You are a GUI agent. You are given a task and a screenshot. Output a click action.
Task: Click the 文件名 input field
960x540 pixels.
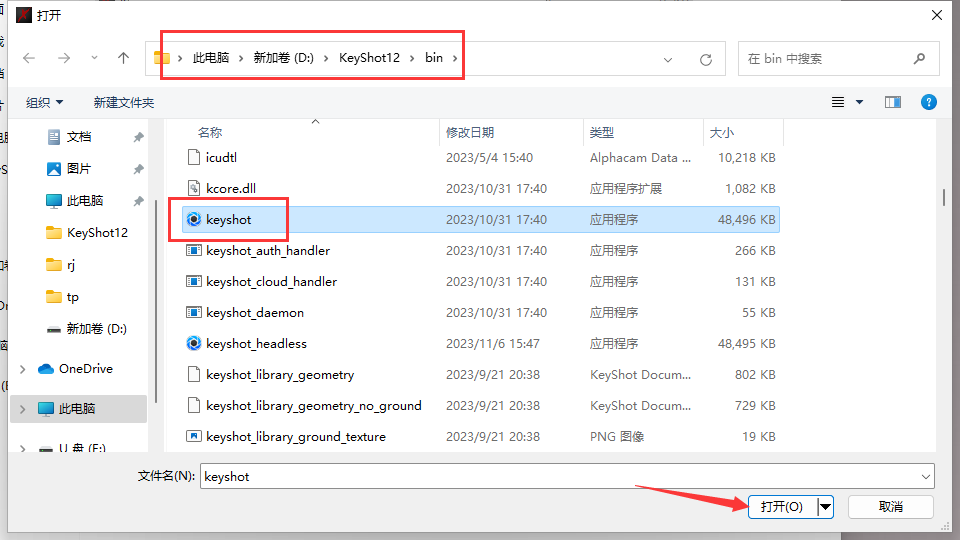567,476
